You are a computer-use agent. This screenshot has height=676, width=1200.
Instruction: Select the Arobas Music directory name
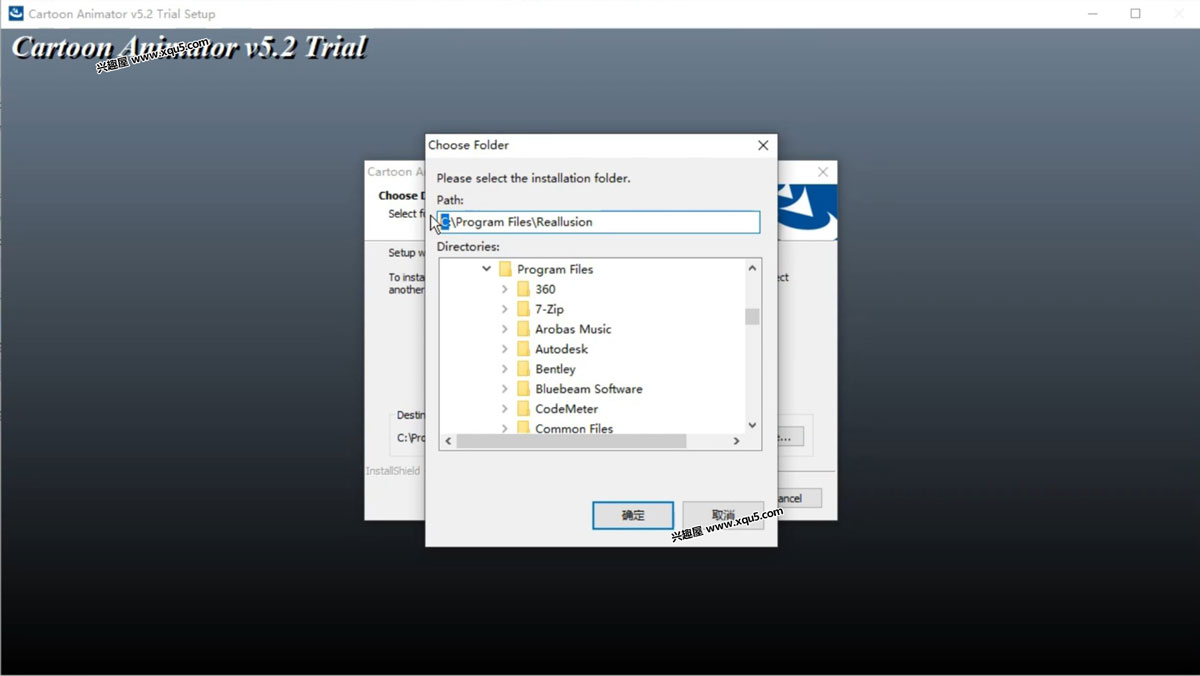[573, 329]
